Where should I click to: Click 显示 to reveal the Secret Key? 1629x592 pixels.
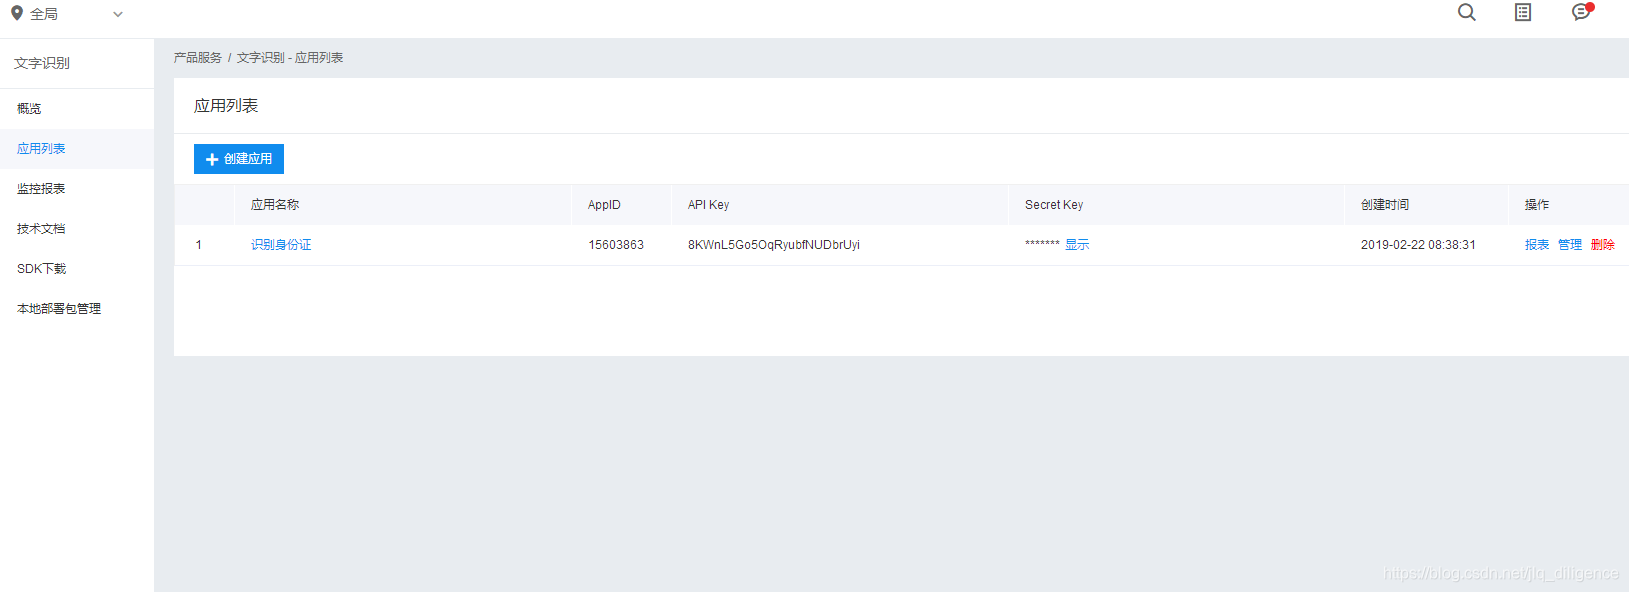coord(1077,245)
